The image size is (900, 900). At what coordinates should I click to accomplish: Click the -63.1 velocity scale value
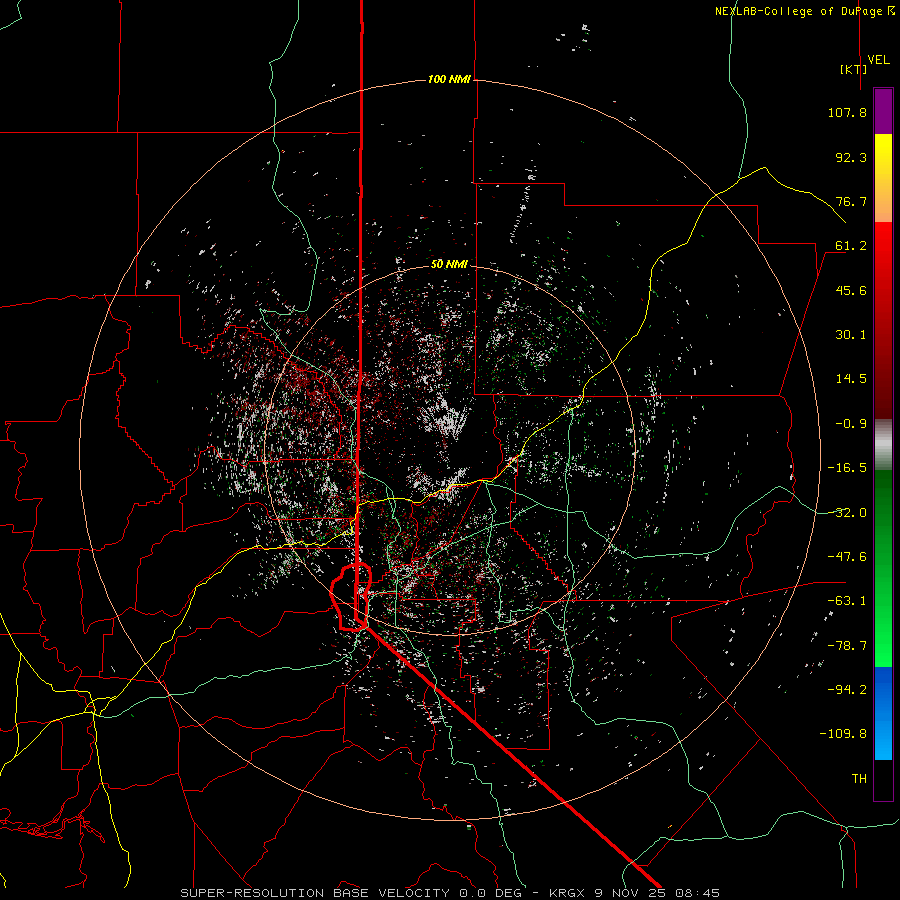[847, 601]
